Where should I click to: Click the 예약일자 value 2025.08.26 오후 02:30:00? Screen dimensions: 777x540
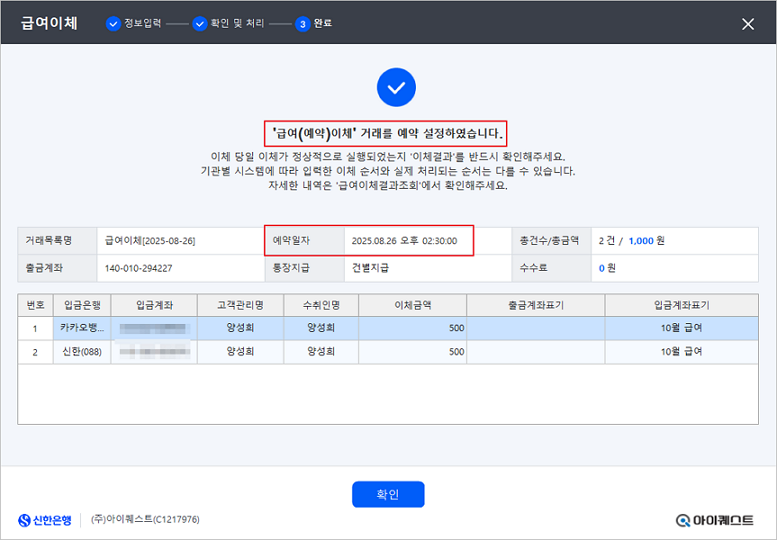point(404,241)
